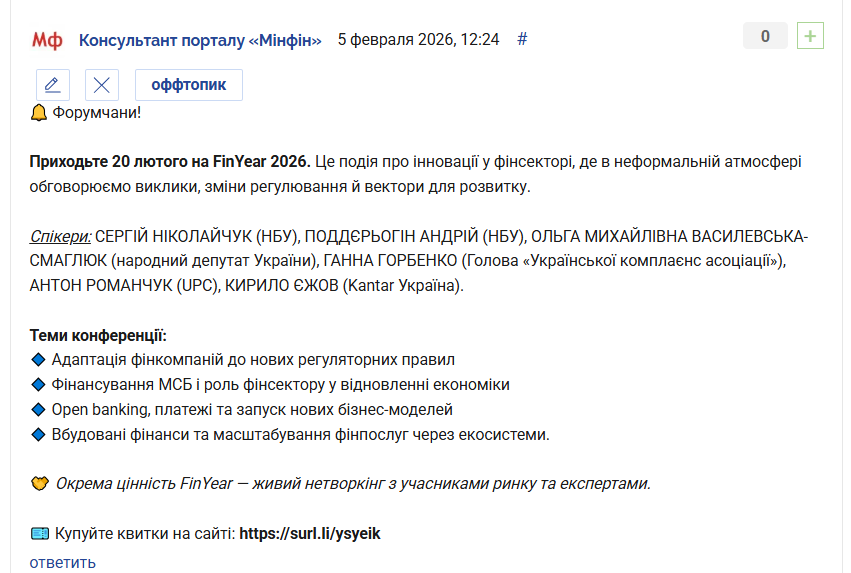This screenshot has height=573, width=851.
Task: Upvote the post with the green plus button
Action: click(x=810, y=37)
